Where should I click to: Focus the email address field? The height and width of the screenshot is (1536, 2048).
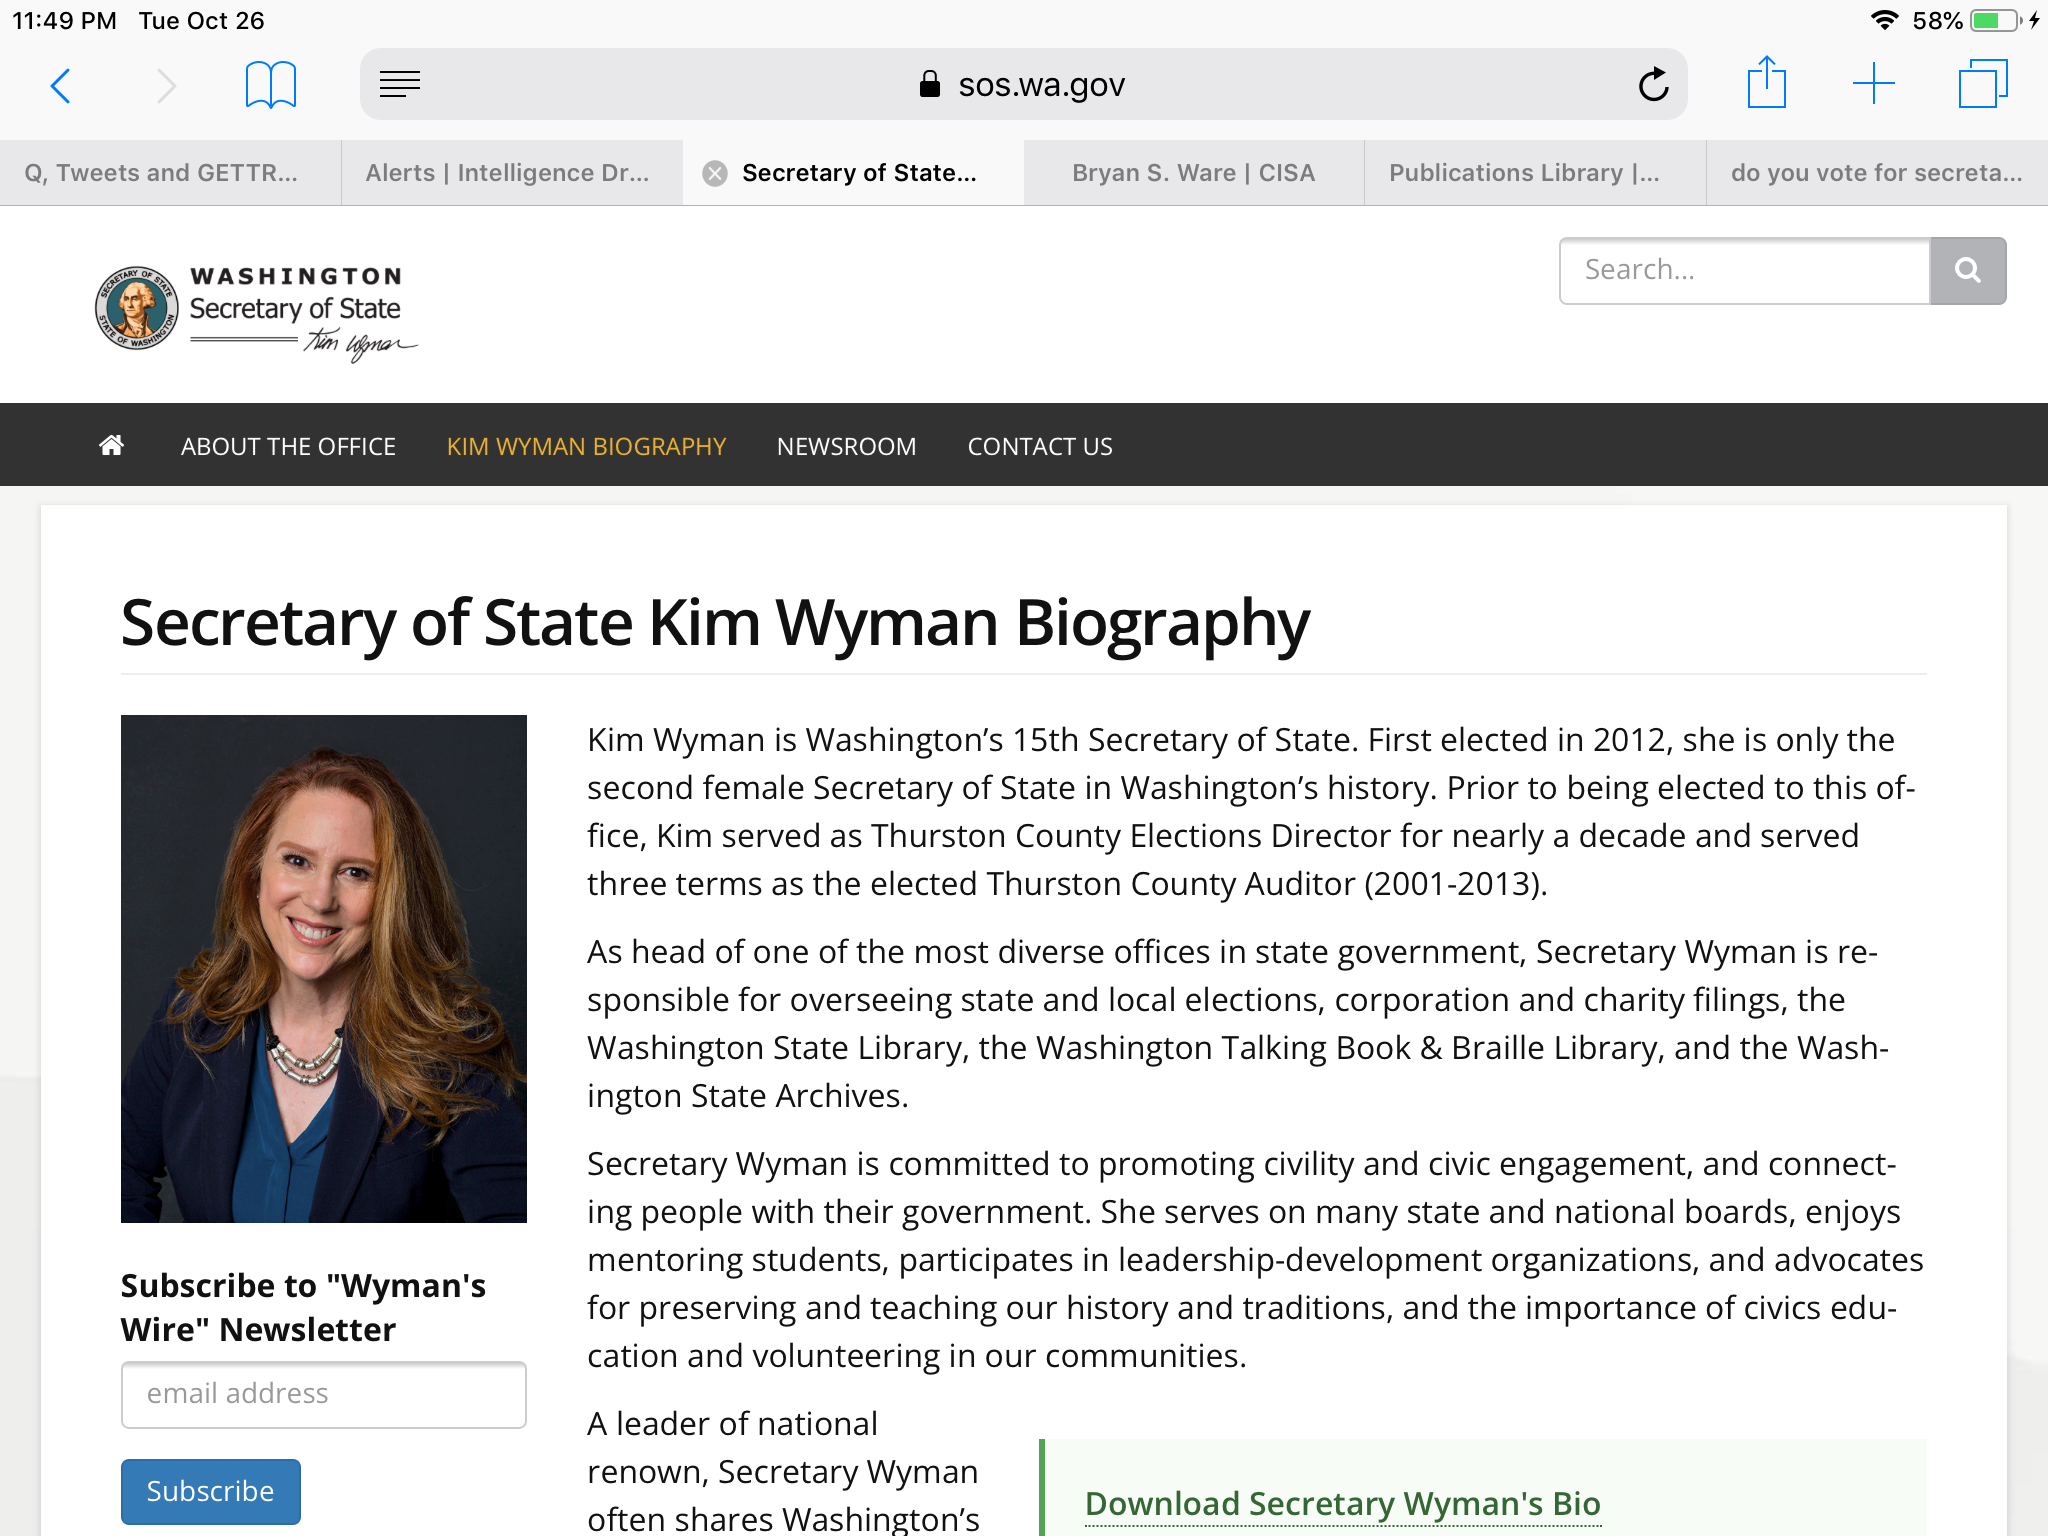pyautogui.click(x=323, y=1394)
